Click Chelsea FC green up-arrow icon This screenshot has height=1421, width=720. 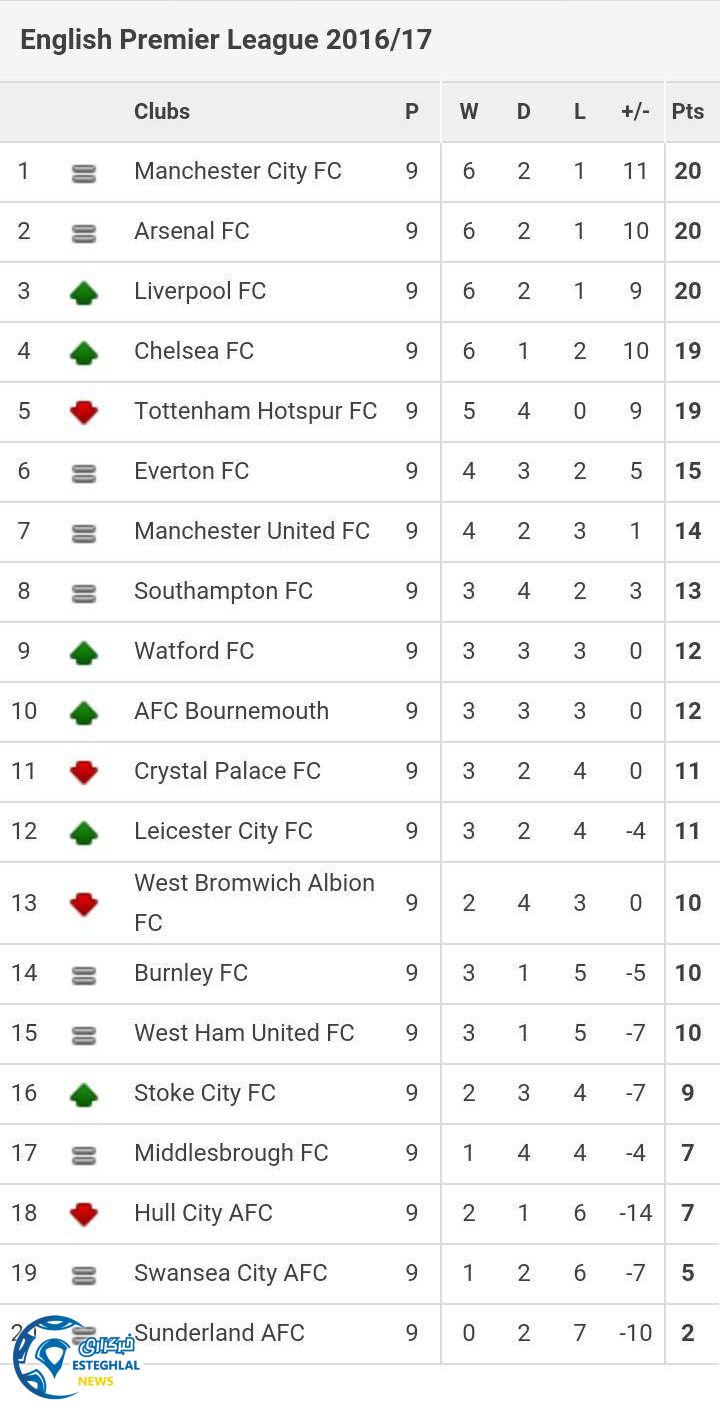click(x=84, y=352)
